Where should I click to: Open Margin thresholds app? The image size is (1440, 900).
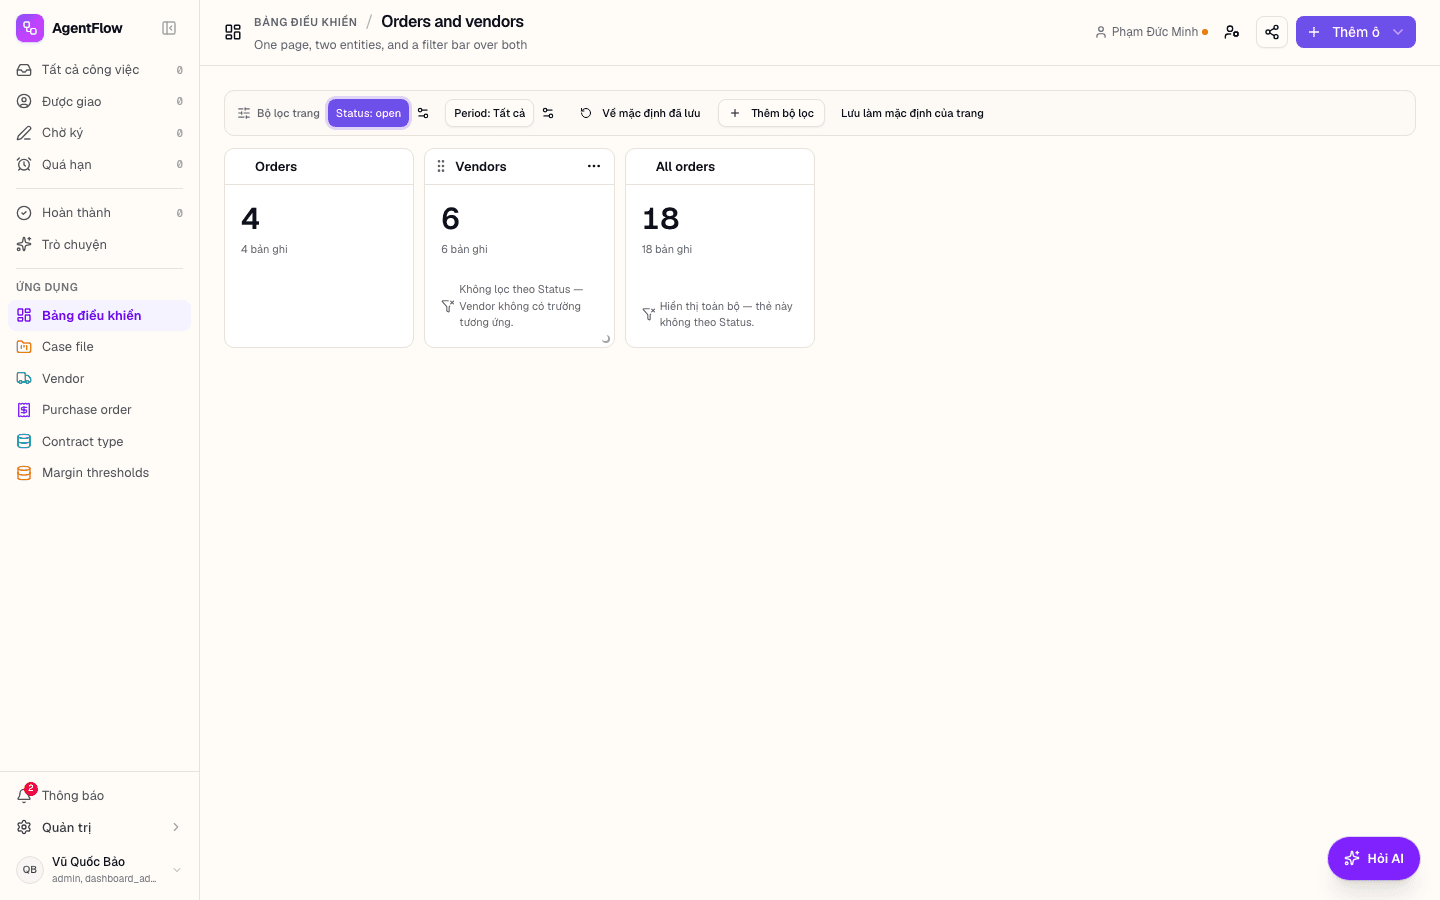pos(100,473)
